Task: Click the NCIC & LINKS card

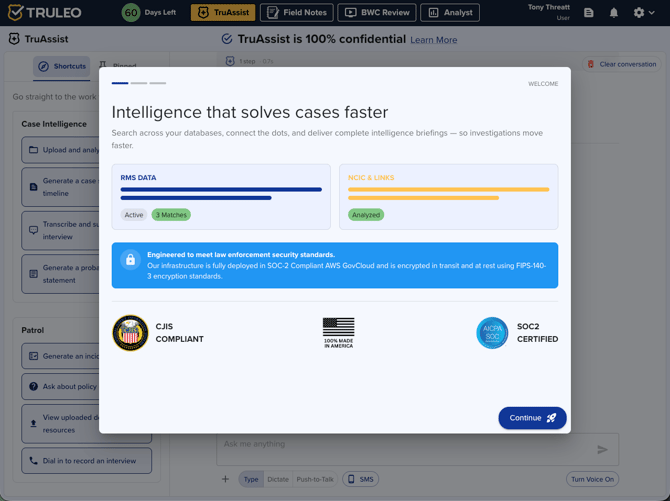Action: [448, 197]
